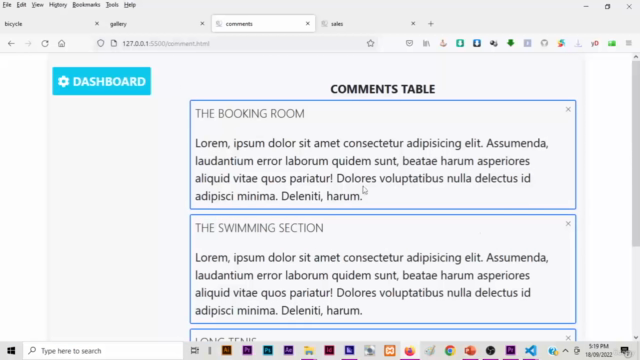Open PowerPoint from the taskbar
640x360 pixels.
point(470,350)
